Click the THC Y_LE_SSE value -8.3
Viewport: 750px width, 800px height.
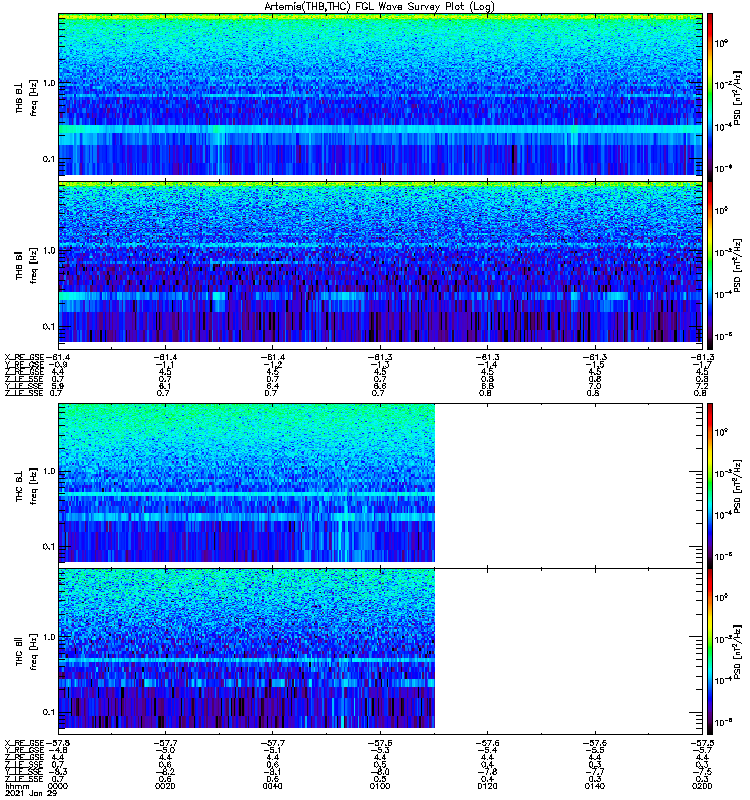(58, 772)
